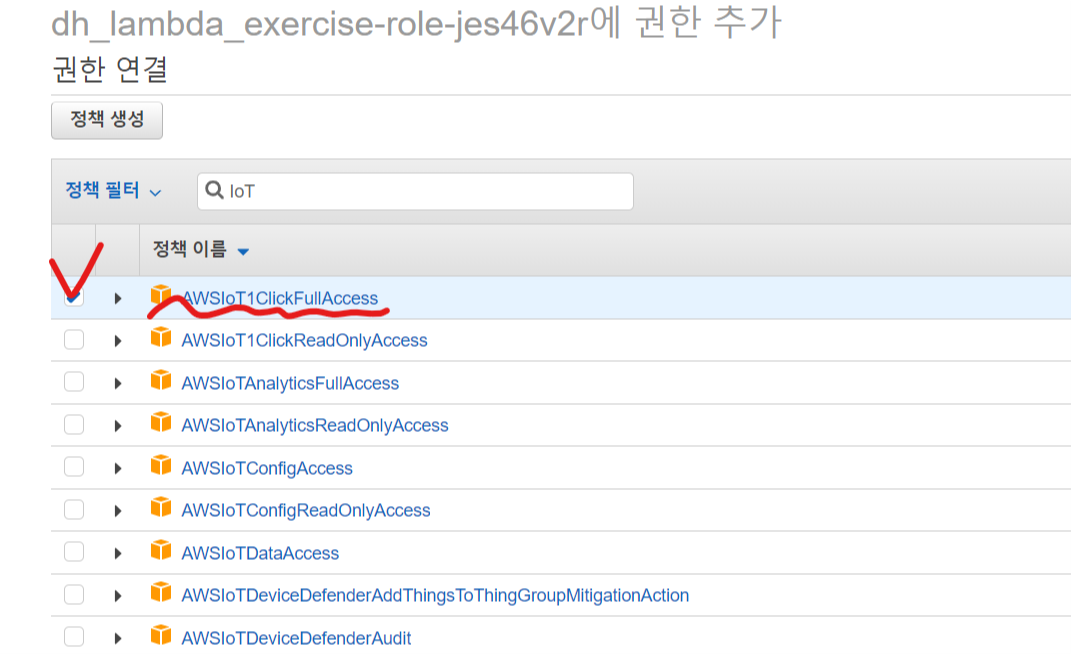Viewport: 1071px width, 654px height.
Task: Click the AddThingsToThingGroupMitigationAction policy box icon
Action: pyautogui.click(x=161, y=592)
